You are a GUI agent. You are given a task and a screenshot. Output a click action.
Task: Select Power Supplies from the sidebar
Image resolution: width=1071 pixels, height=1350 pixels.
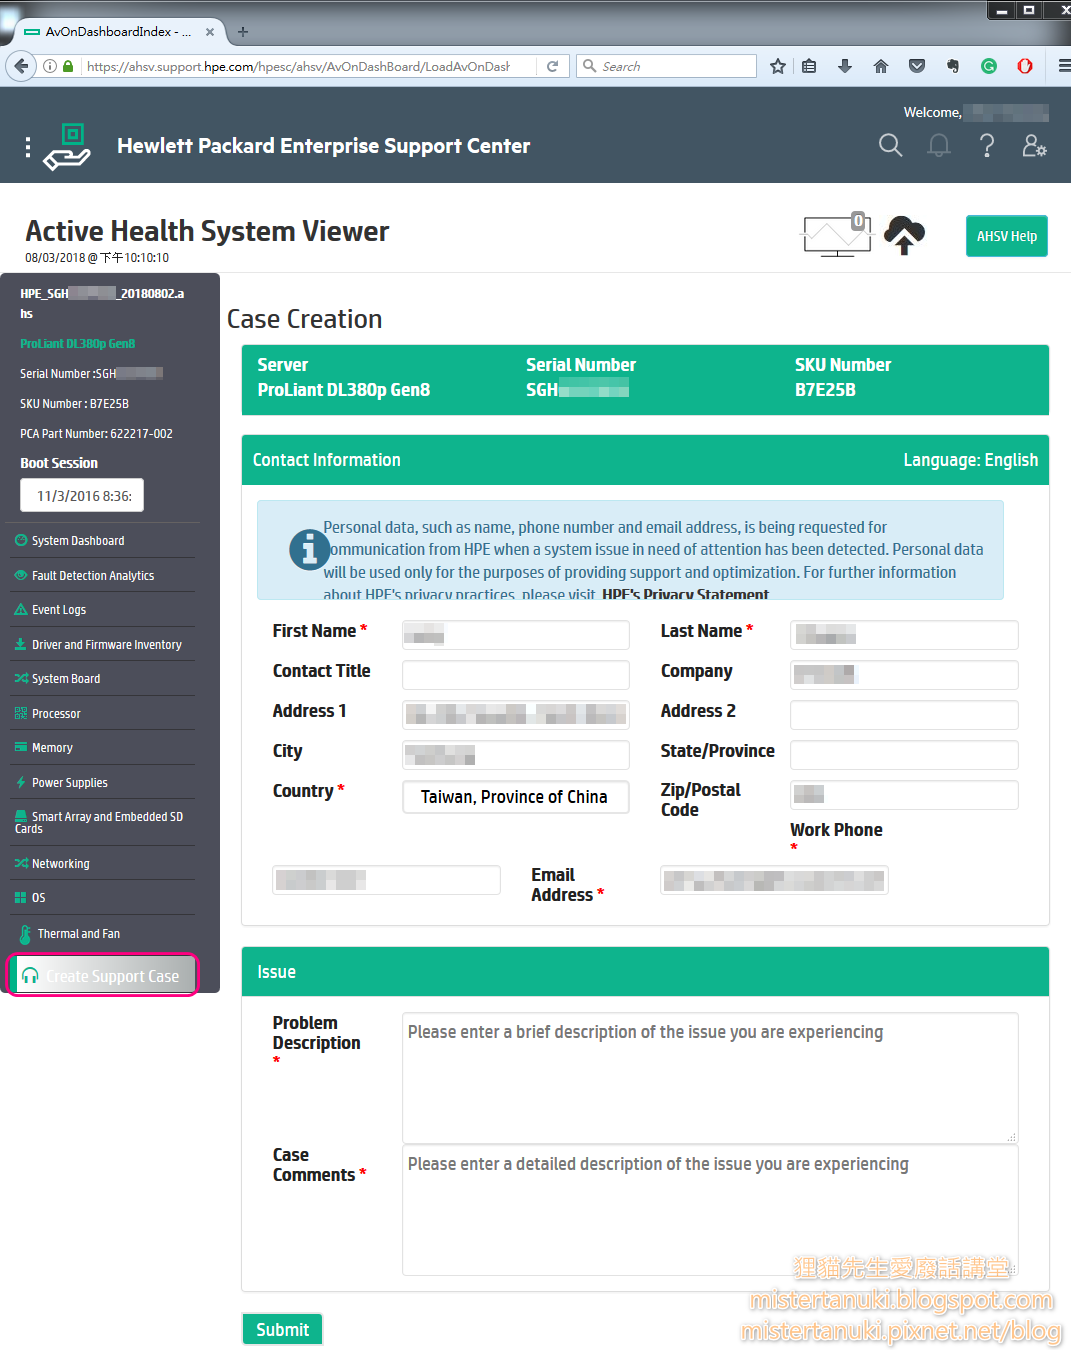pos(69,782)
